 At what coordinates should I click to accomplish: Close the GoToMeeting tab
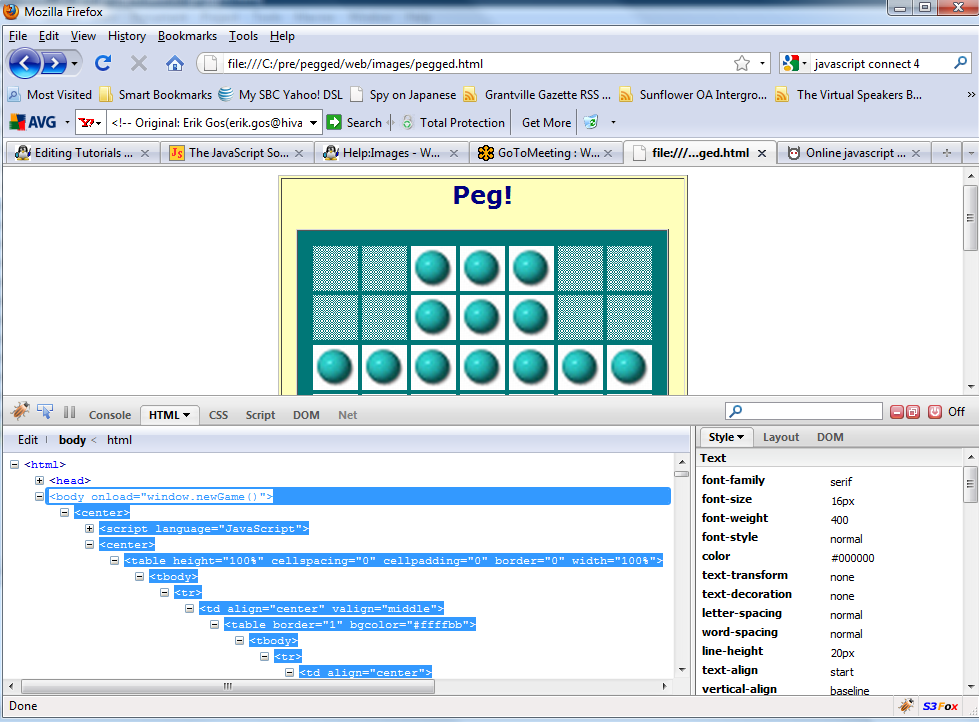[608, 153]
